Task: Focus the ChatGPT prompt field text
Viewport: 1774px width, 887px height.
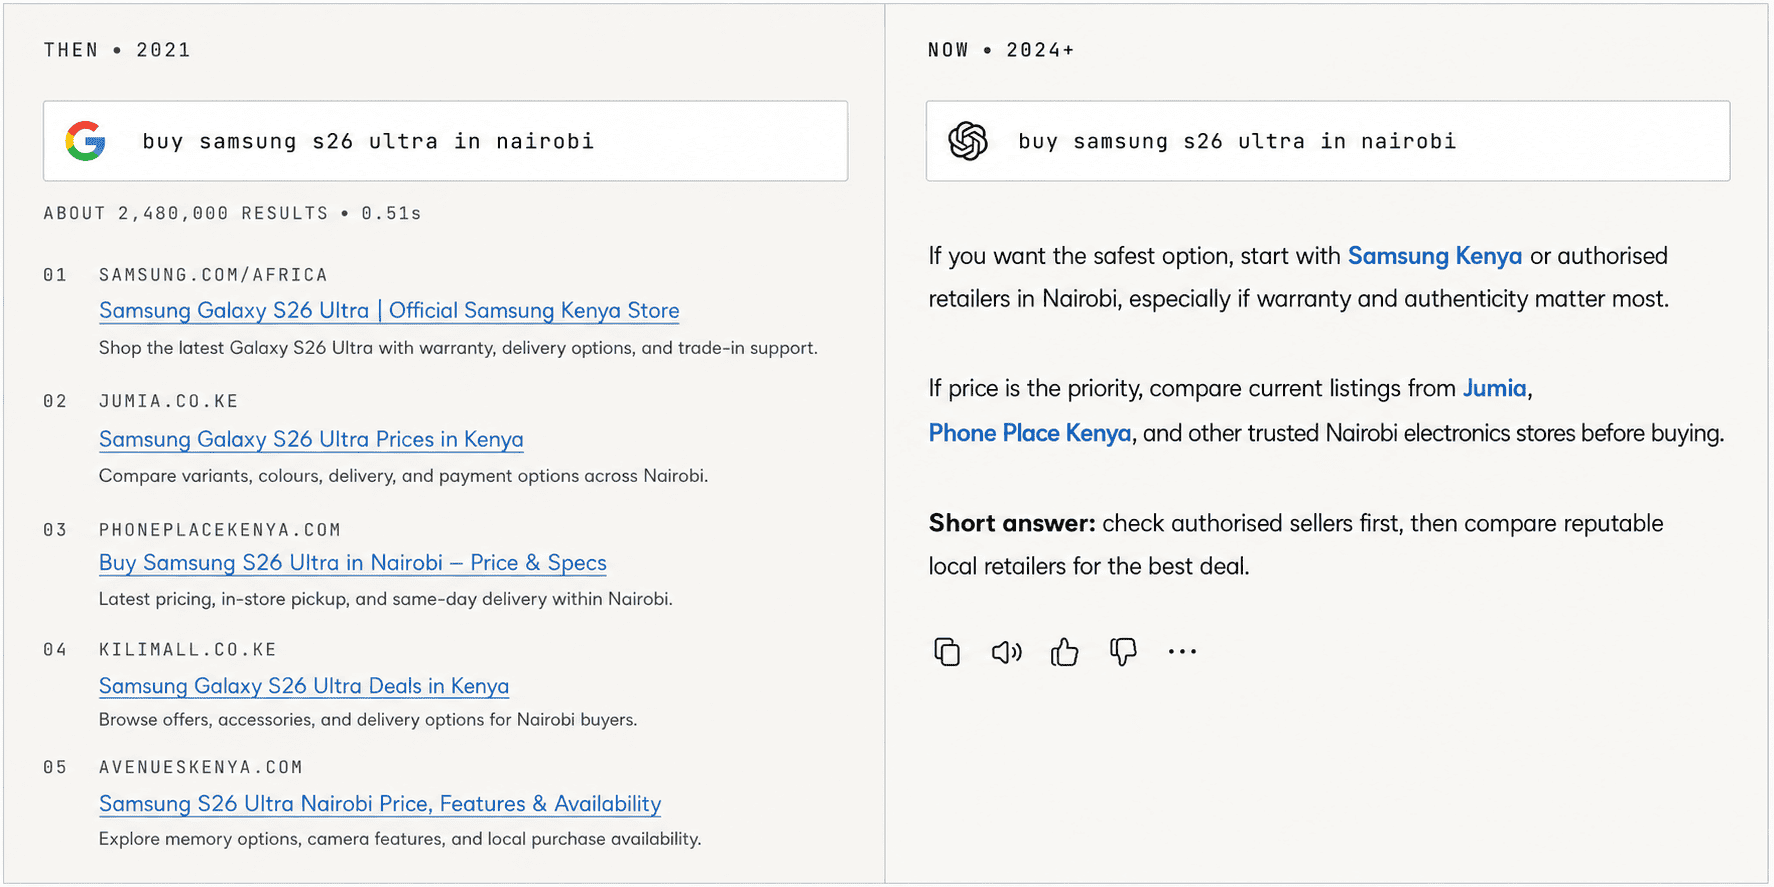Action: point(1237,141)
